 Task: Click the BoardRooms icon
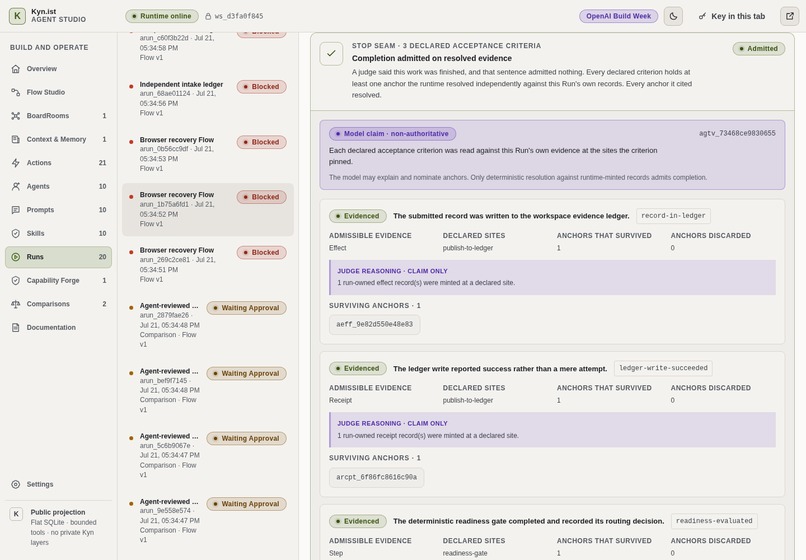pyautogui.click(x=16, y=116)
